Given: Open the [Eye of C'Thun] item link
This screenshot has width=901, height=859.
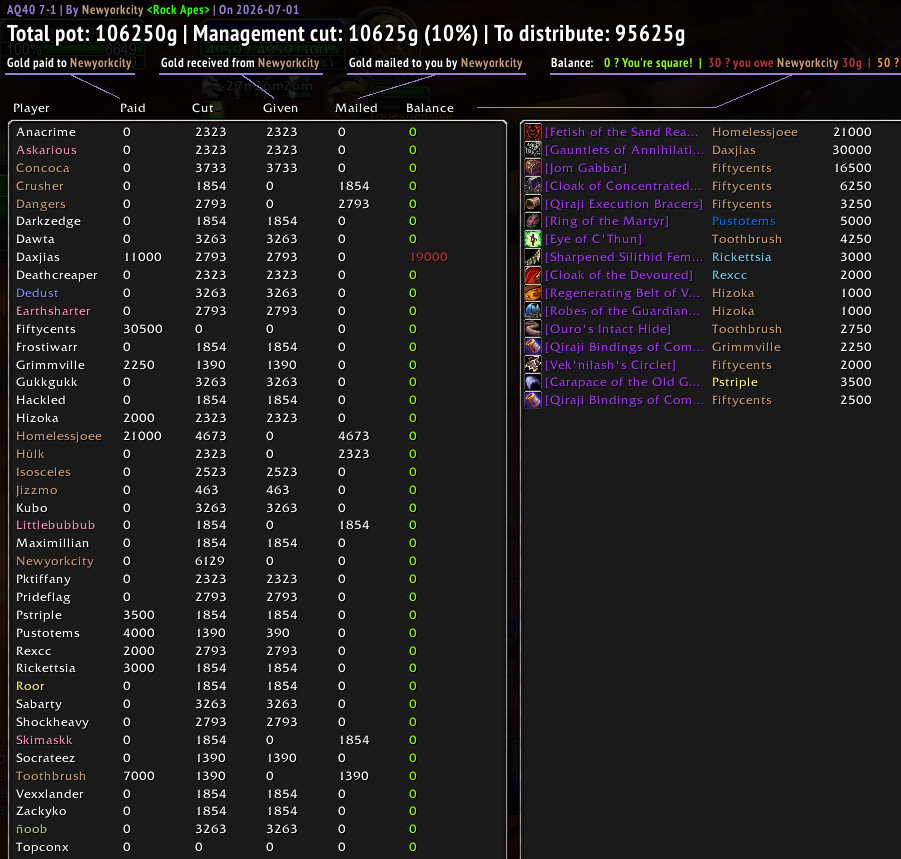Looking at the screenshot, I should pyautogui.click(x=594, y=239).
